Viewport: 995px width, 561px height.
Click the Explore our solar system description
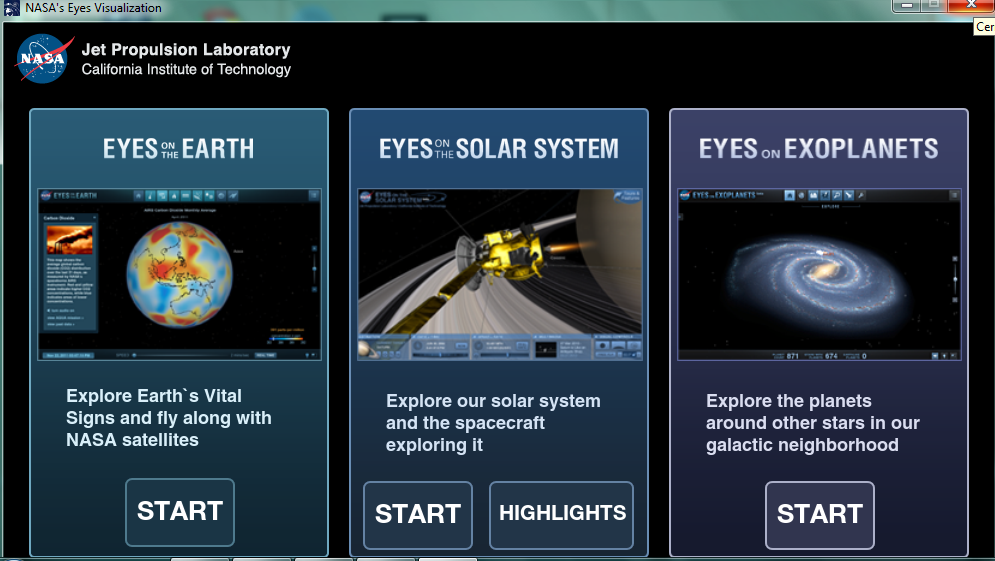pyautogui.click(x=493, y=423)
